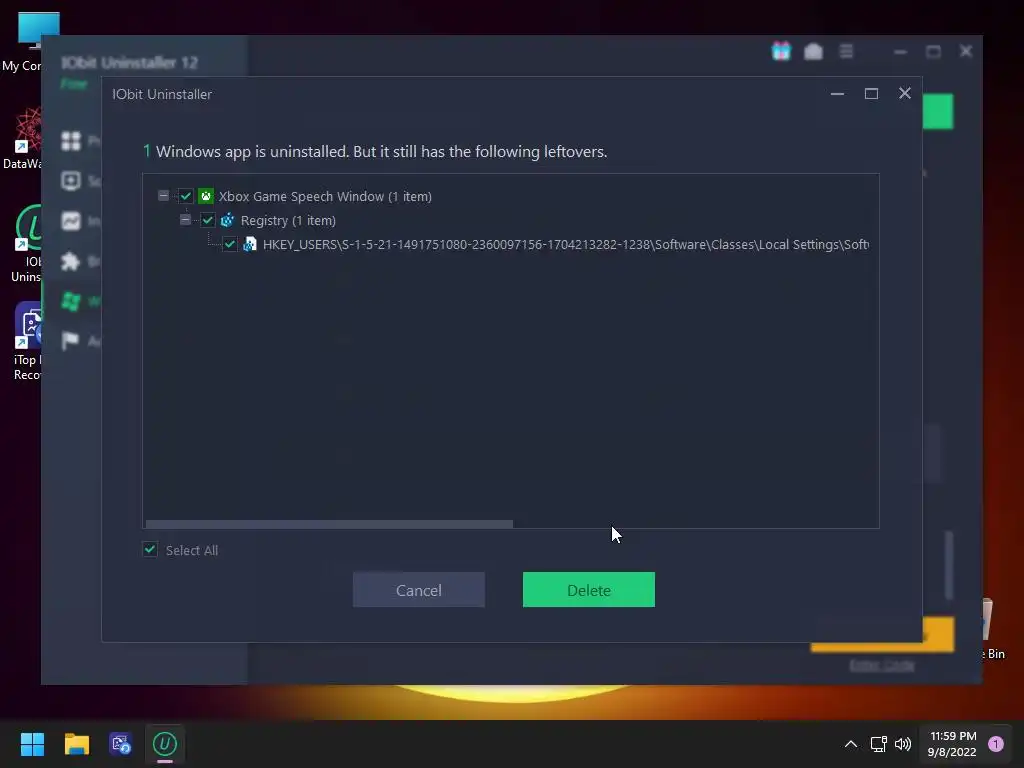This screenshot has width=1024, height=768.
Task: Open the hamburger menu in main window
Action: [x=846, y=51]
